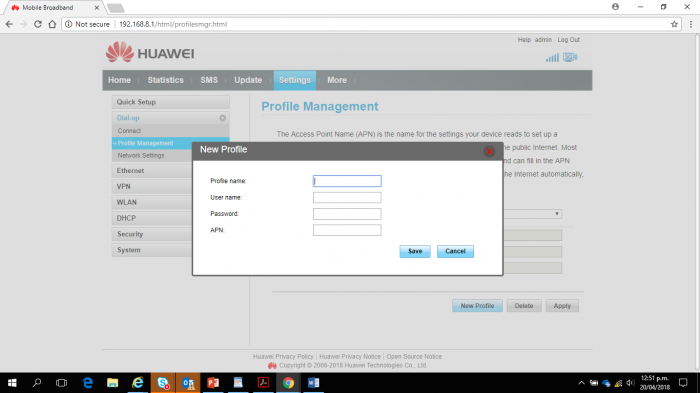Go to the SMS tab
700x393 pixels.
pyautogui.click(x=209, y=80)
